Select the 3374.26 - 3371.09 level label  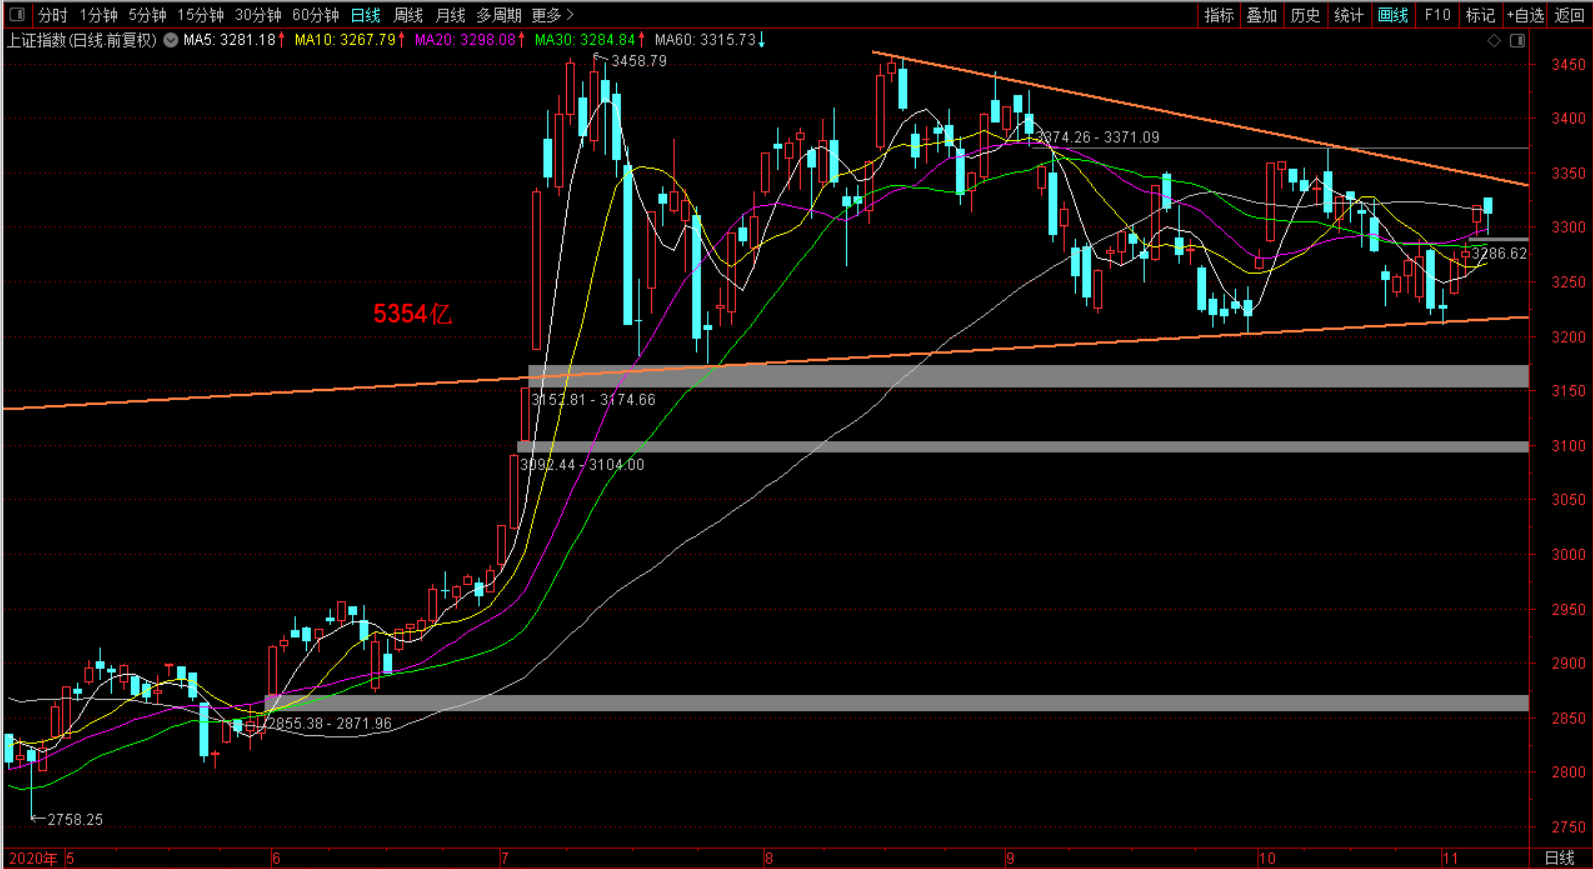pos(1098,138)
